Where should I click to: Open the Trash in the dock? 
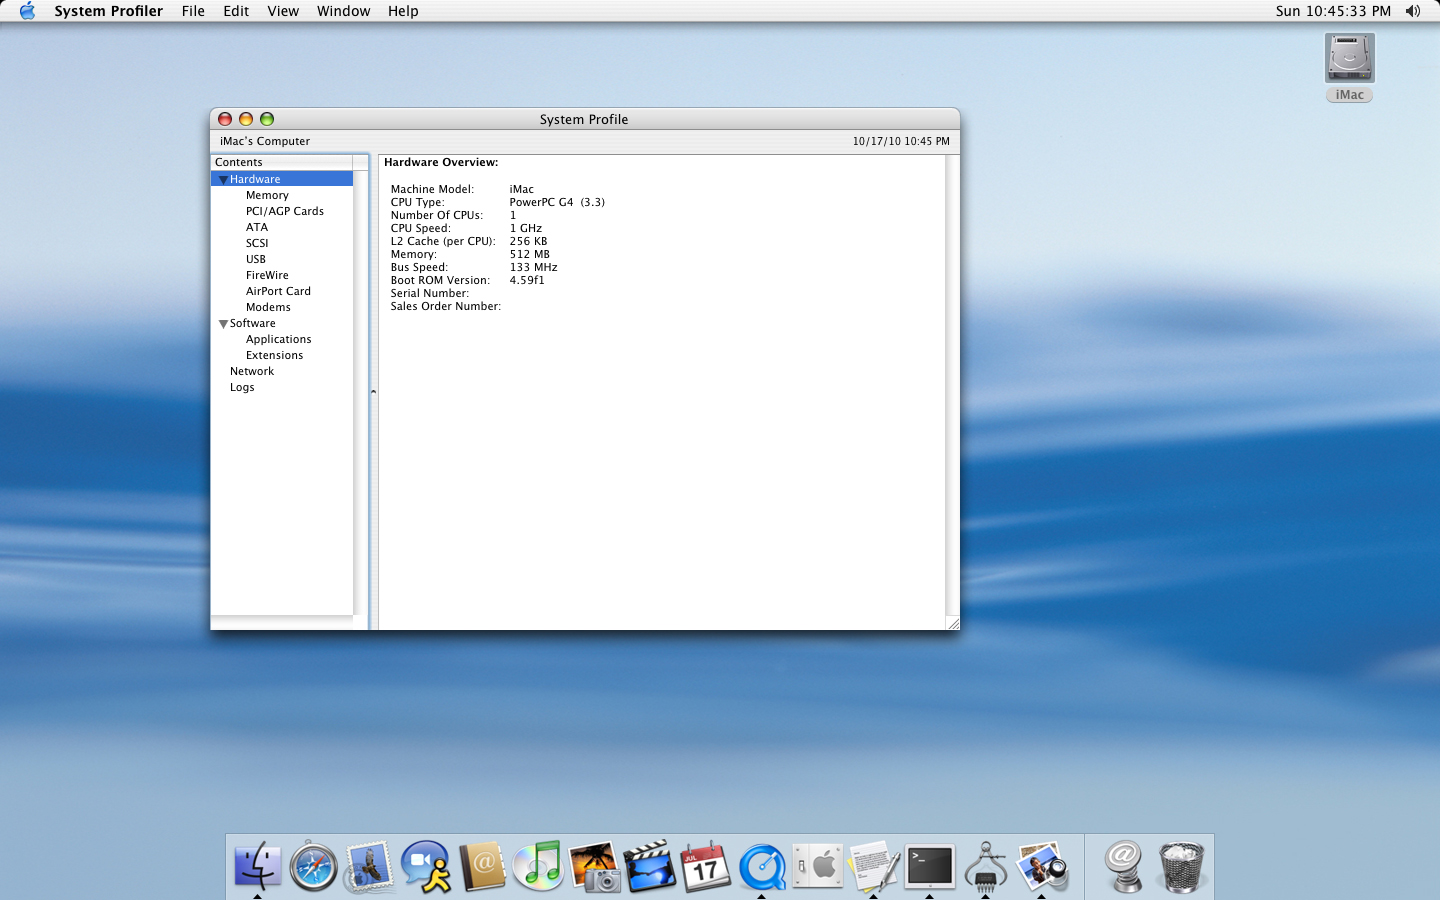point(1180,866)
